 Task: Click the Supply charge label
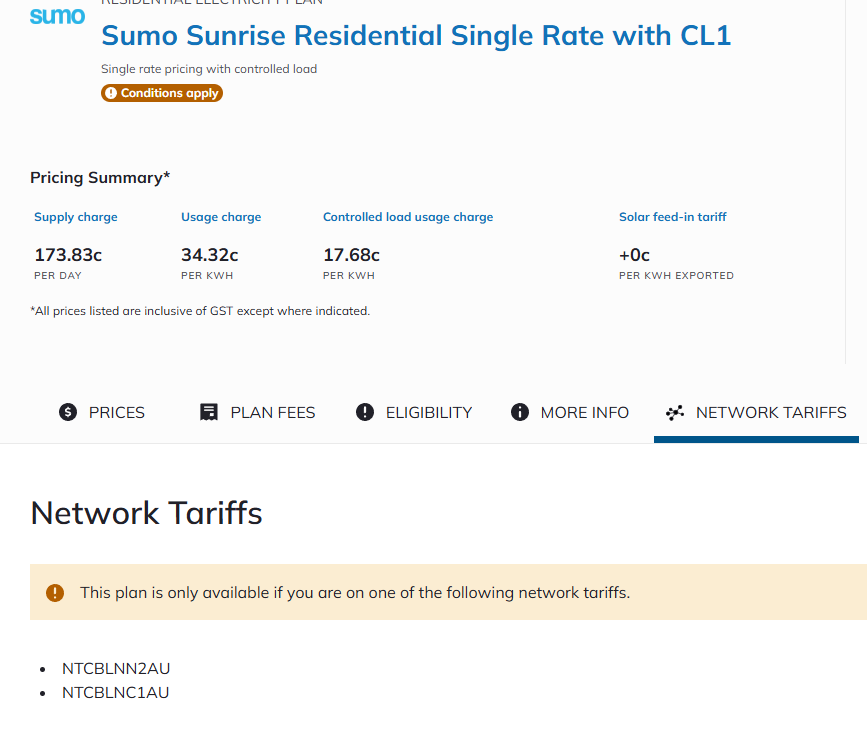76,217
